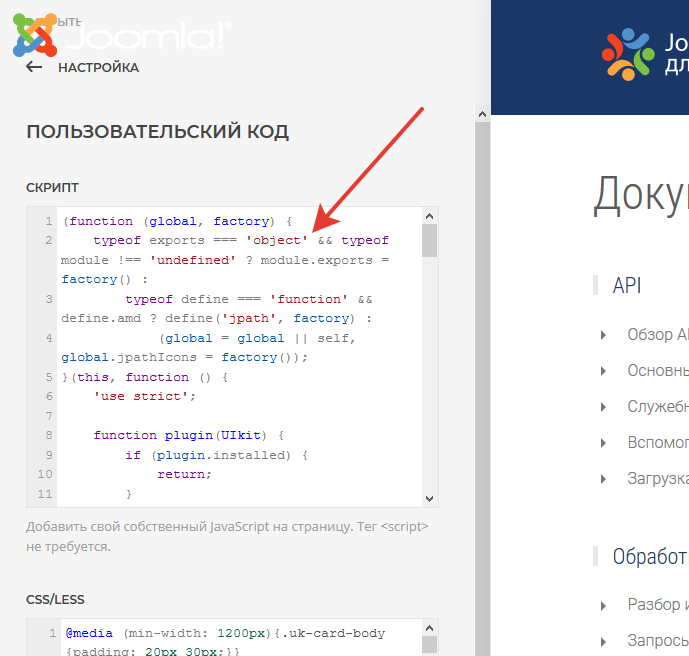Open the Запросы documentation link
The width and height of the screenshot is (689, 656).
point(658,641)
